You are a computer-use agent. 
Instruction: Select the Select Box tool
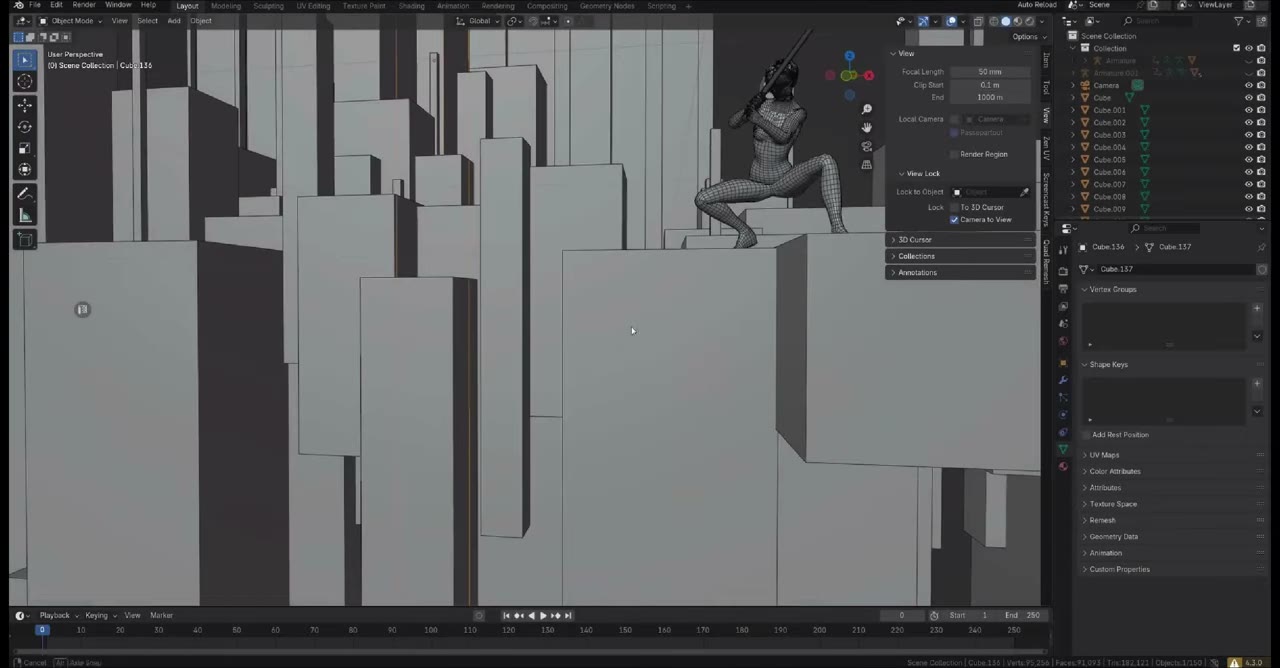(x=25, y=60)
